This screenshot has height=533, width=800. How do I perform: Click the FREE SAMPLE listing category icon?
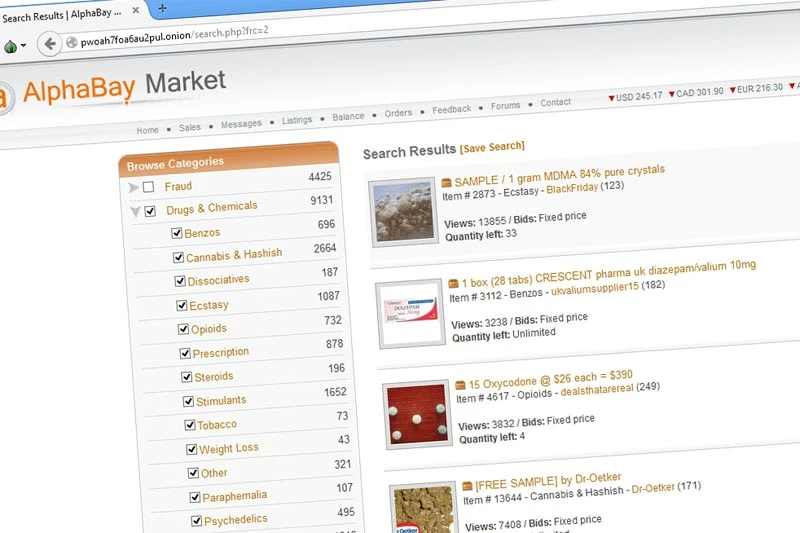(x=467, y=486)
